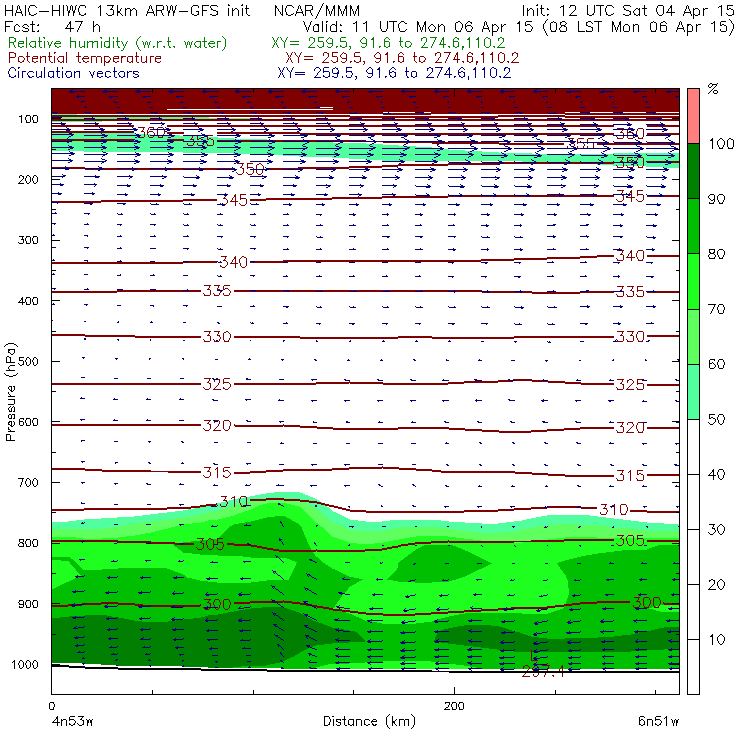The image size is (740, 740).
Task: Select the pink colorbar segment above 100%
Action: (693, 116)
